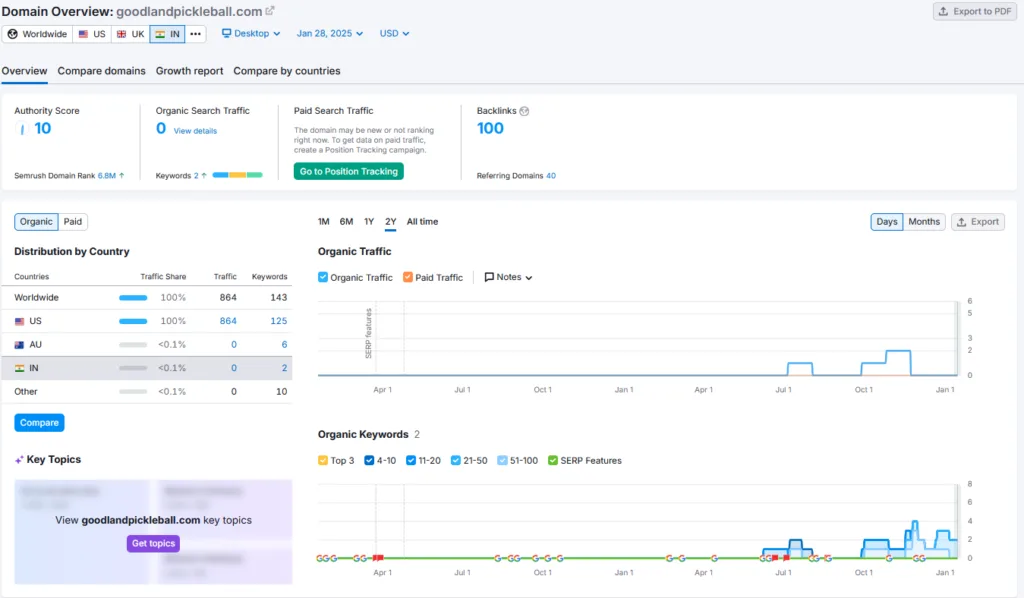The width and height of the screenshot is (1024, 598).
Task: Click the Export to PDF button
Action: click(975, 12)
